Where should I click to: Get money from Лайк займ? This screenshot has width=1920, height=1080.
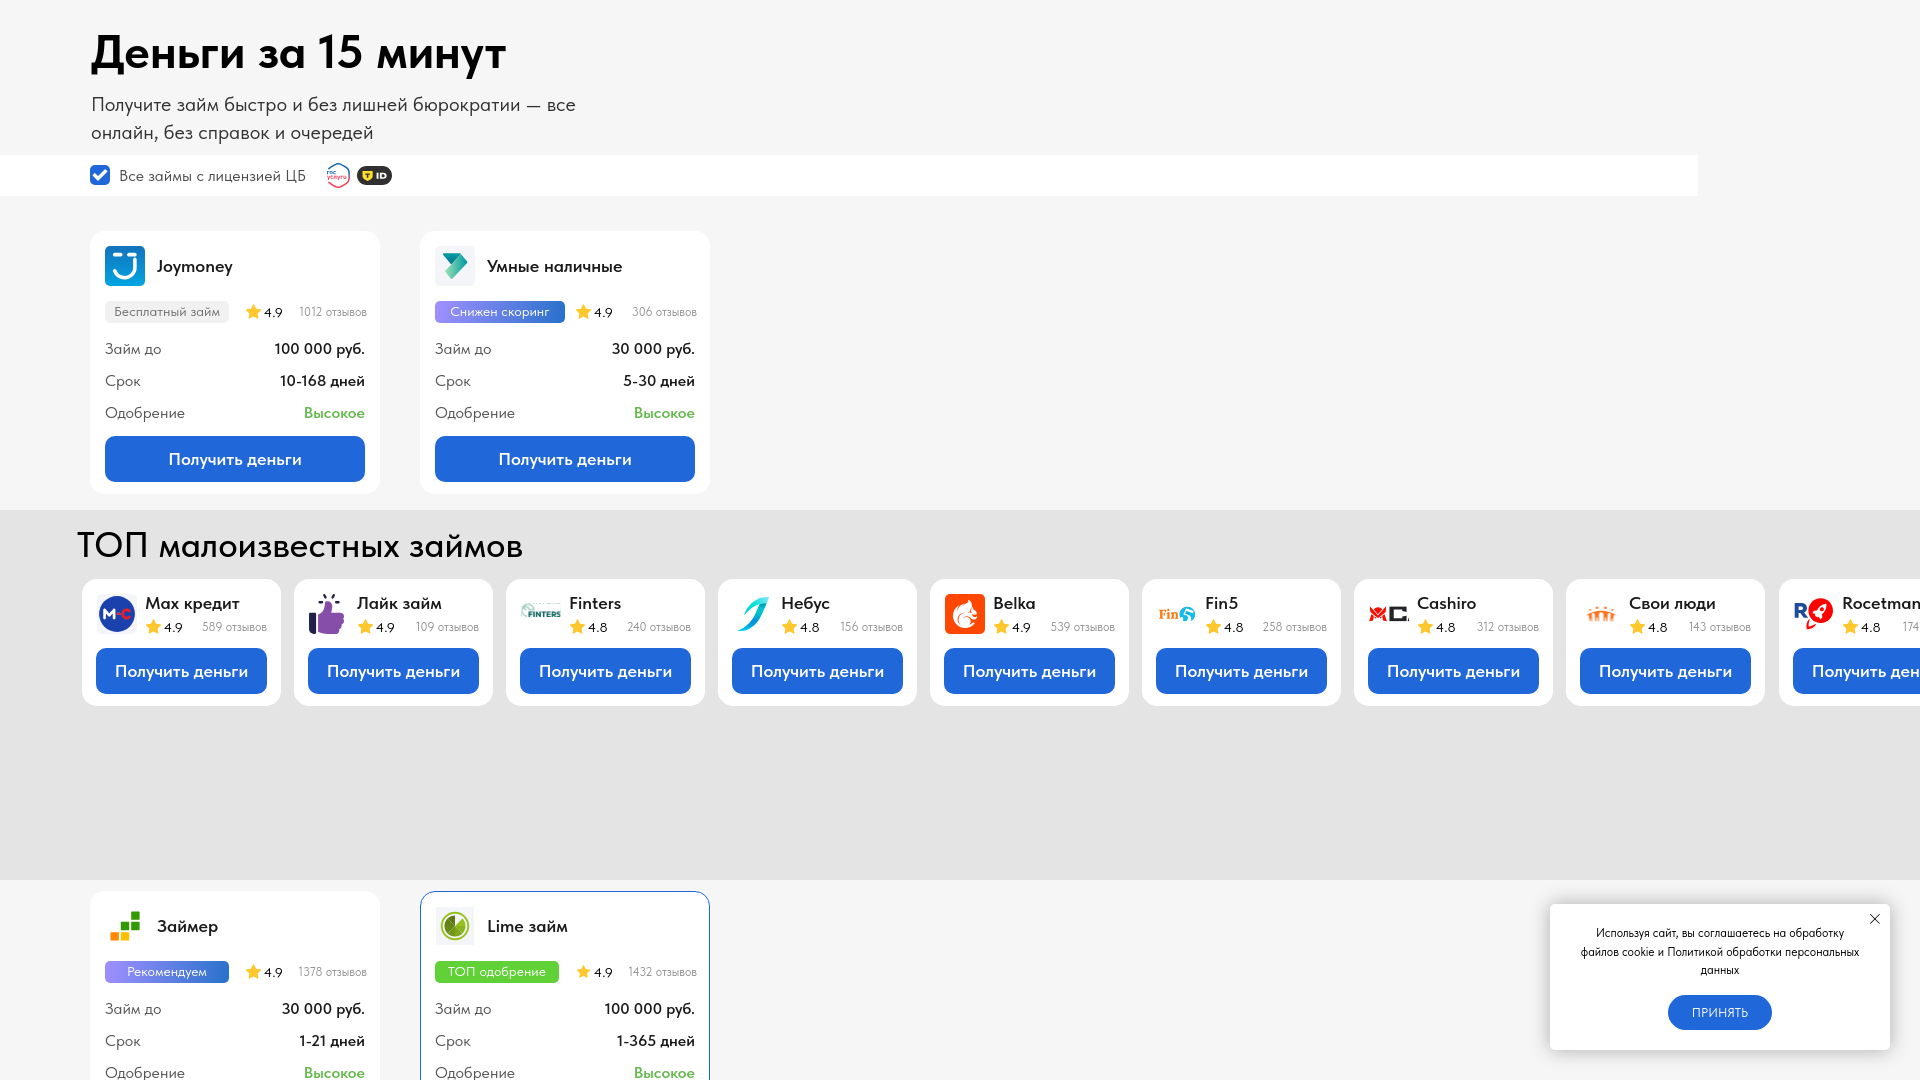[393, 671]
